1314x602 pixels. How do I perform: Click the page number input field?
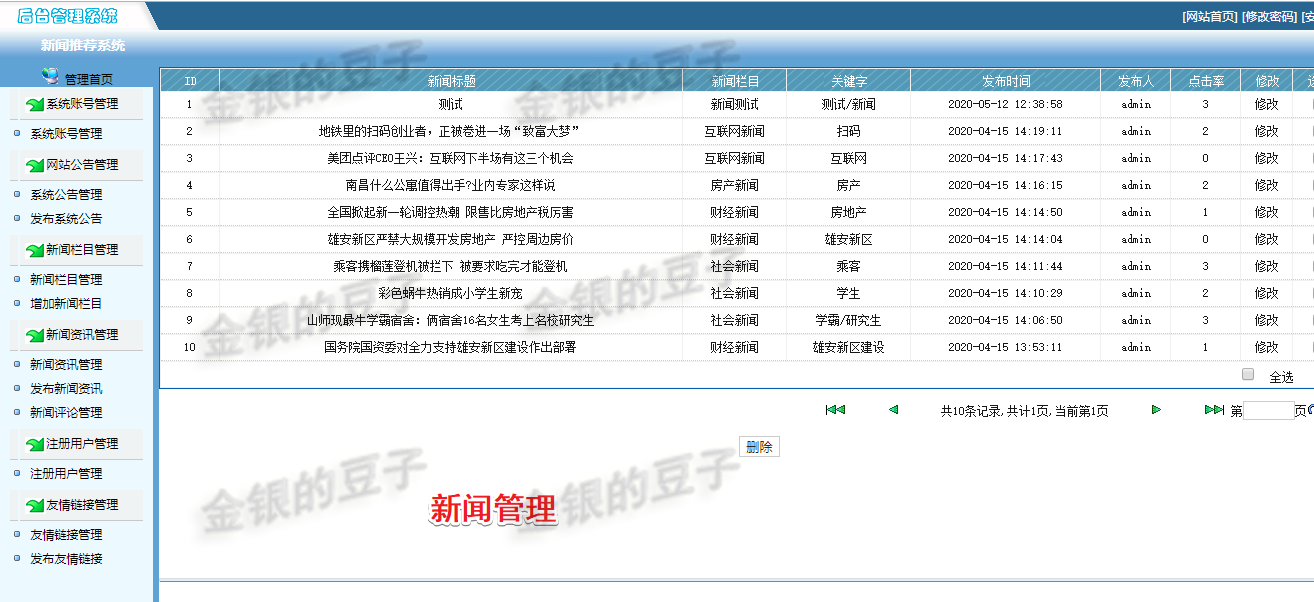point(1270,409)
